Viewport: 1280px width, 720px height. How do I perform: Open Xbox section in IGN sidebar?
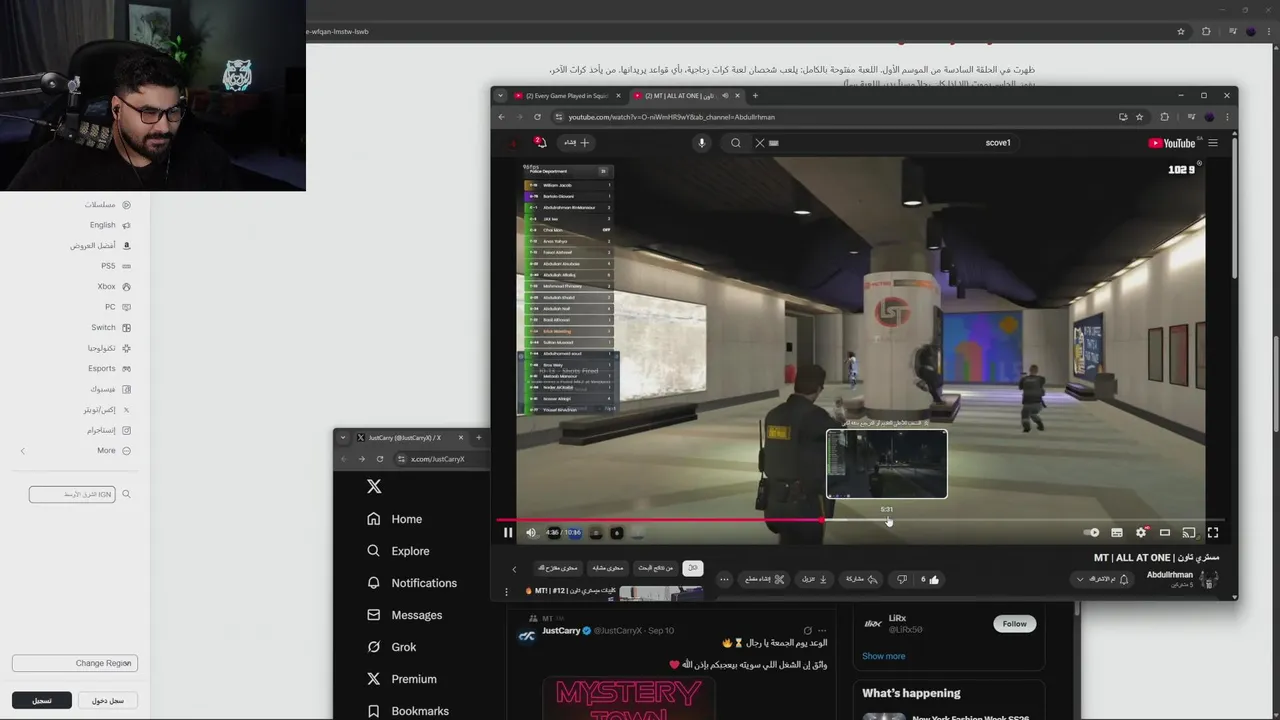pos(113,287)
